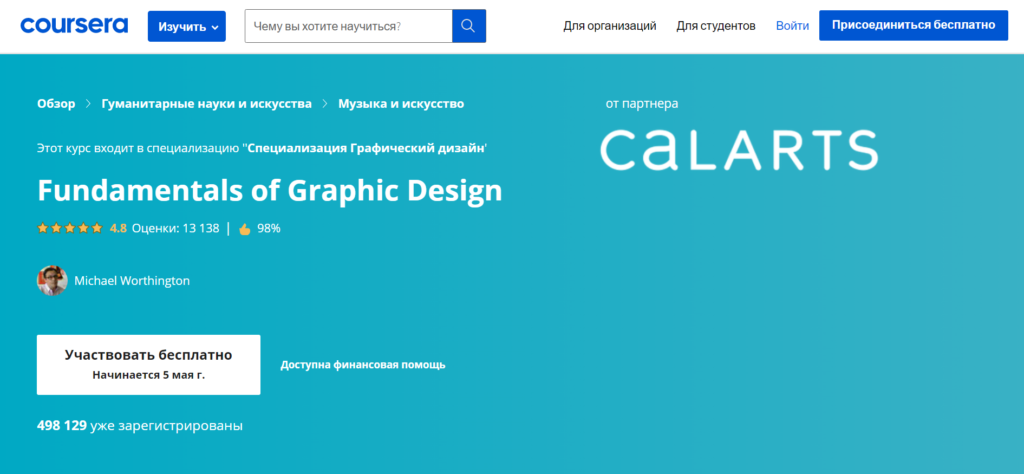Image resolution: width=1024 pixels, height=474 pixels.
Task: Click Michael Worthington's avatar photo
Action: [52, 281]
